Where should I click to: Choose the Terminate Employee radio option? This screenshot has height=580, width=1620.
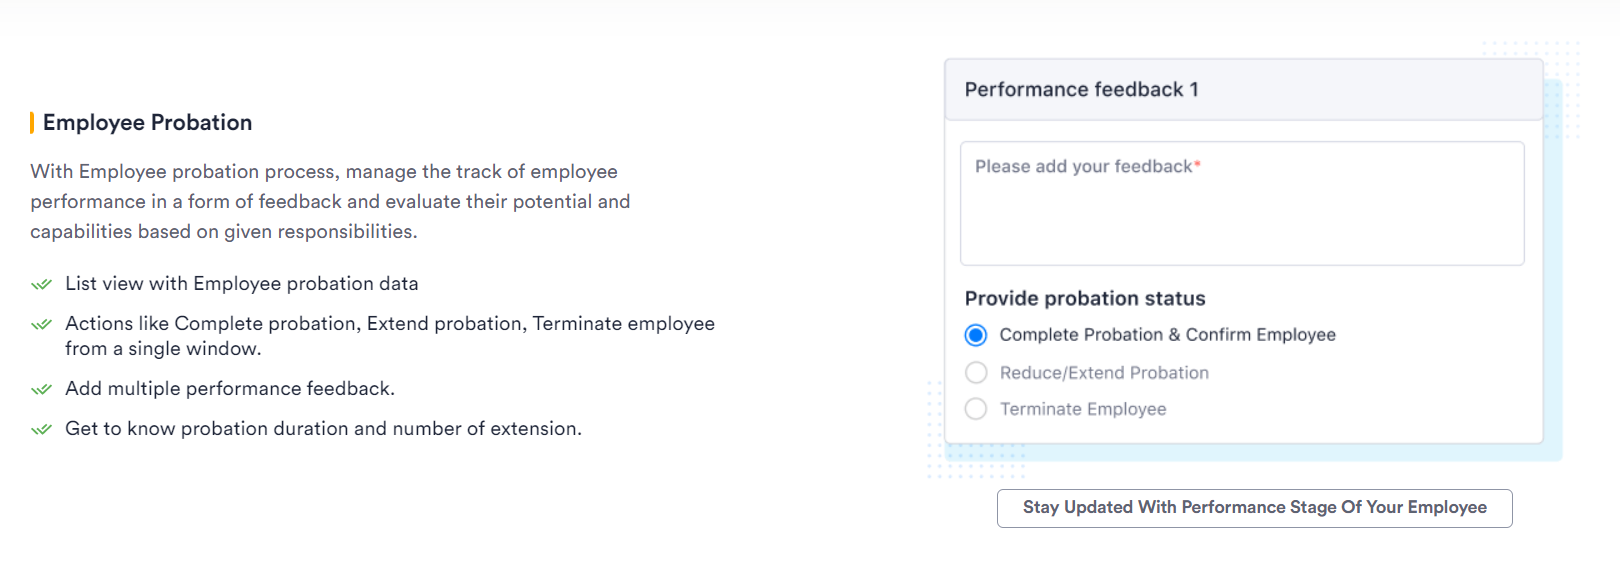[976, 409]
